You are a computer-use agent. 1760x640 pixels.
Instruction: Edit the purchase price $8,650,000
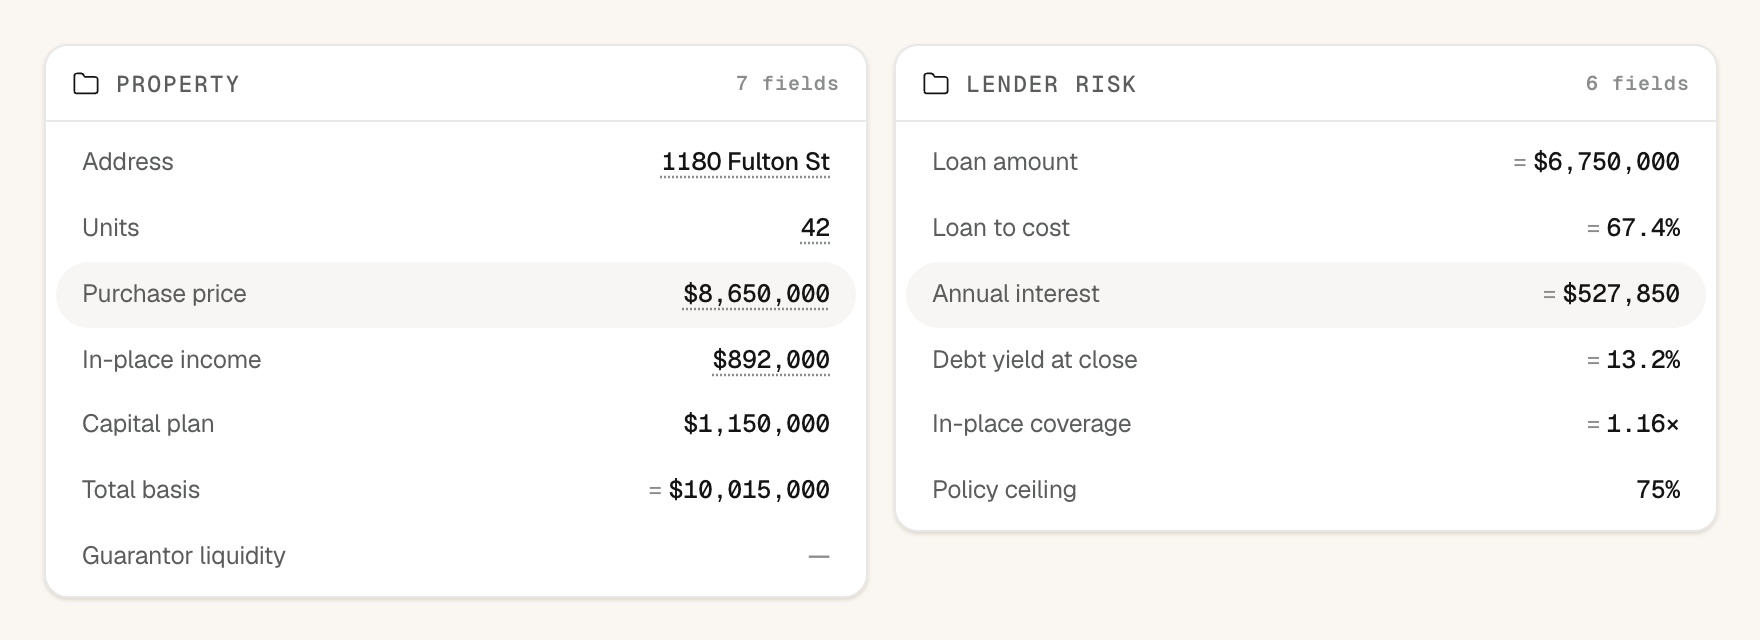coord(756,294)
